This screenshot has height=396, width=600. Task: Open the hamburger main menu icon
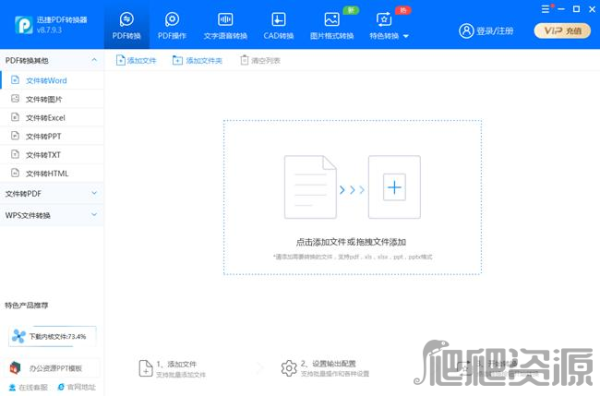pyautogui.click(x=546, y=9)
